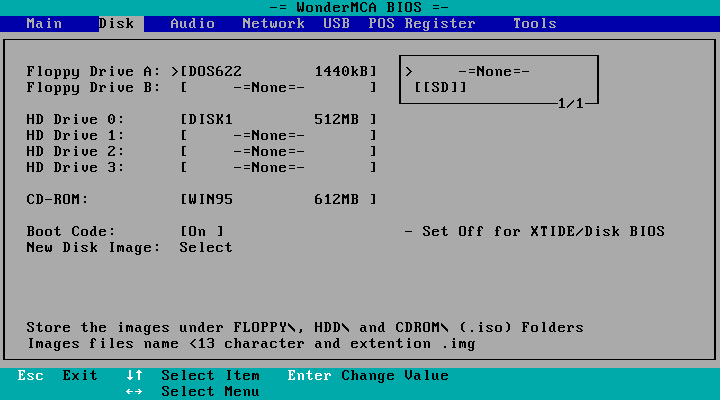Change Floppy Drive A DOS622 image
The width and height of the screenshot is (720, 400).
(278, 72)
